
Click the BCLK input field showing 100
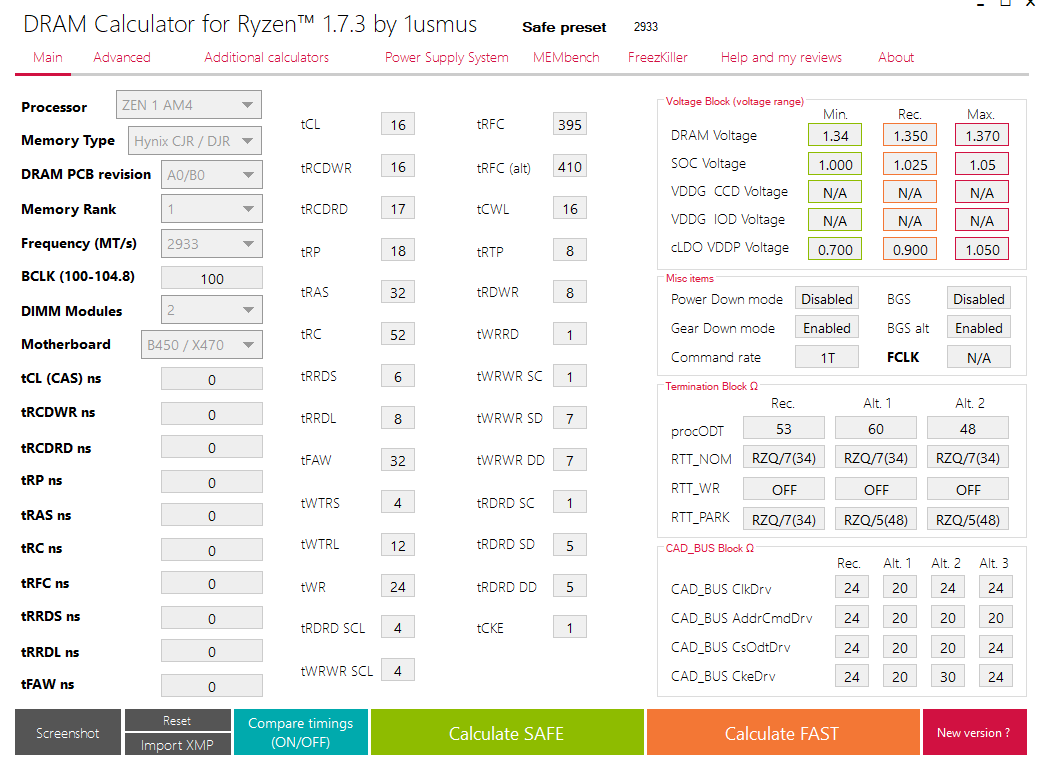[x=211, y=278]
